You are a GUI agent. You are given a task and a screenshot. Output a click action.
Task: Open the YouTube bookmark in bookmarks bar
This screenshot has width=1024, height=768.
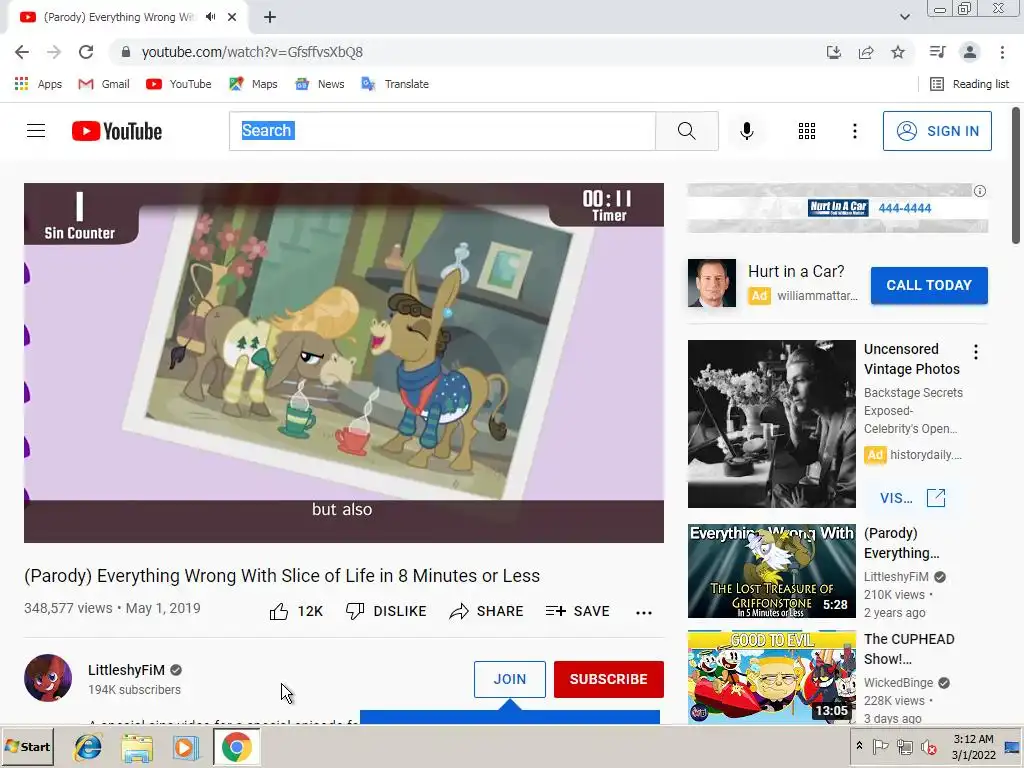(179, 84)
